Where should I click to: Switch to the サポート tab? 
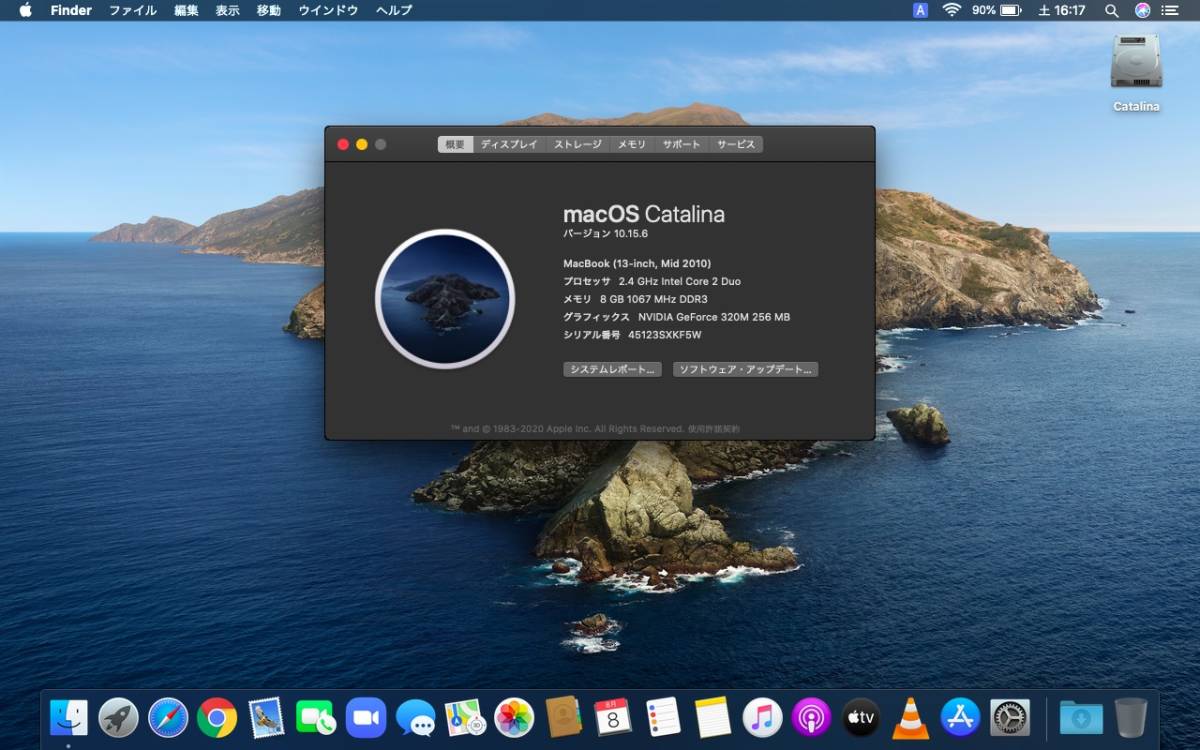682,144
